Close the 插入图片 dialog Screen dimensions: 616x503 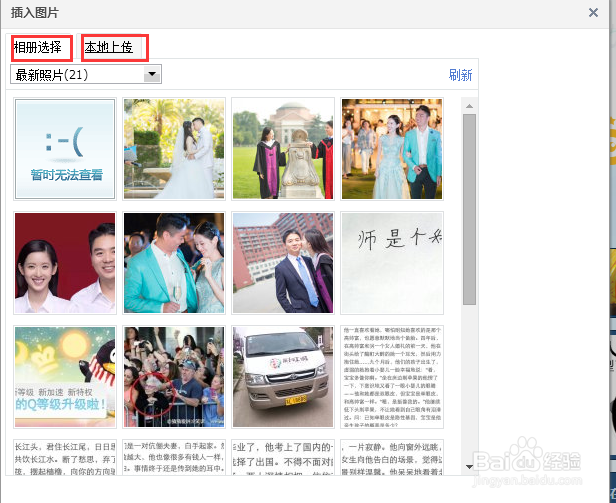pyautogui.click(x=593, y=13)
